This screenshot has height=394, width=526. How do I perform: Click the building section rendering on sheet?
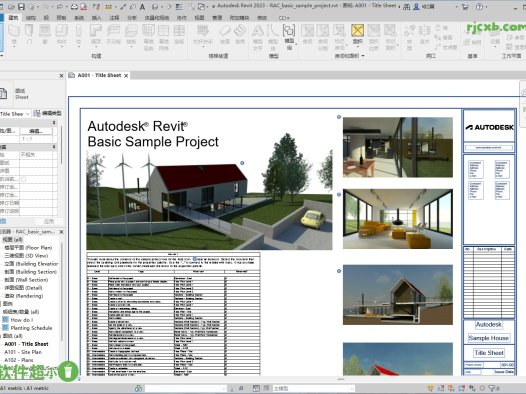398,294
